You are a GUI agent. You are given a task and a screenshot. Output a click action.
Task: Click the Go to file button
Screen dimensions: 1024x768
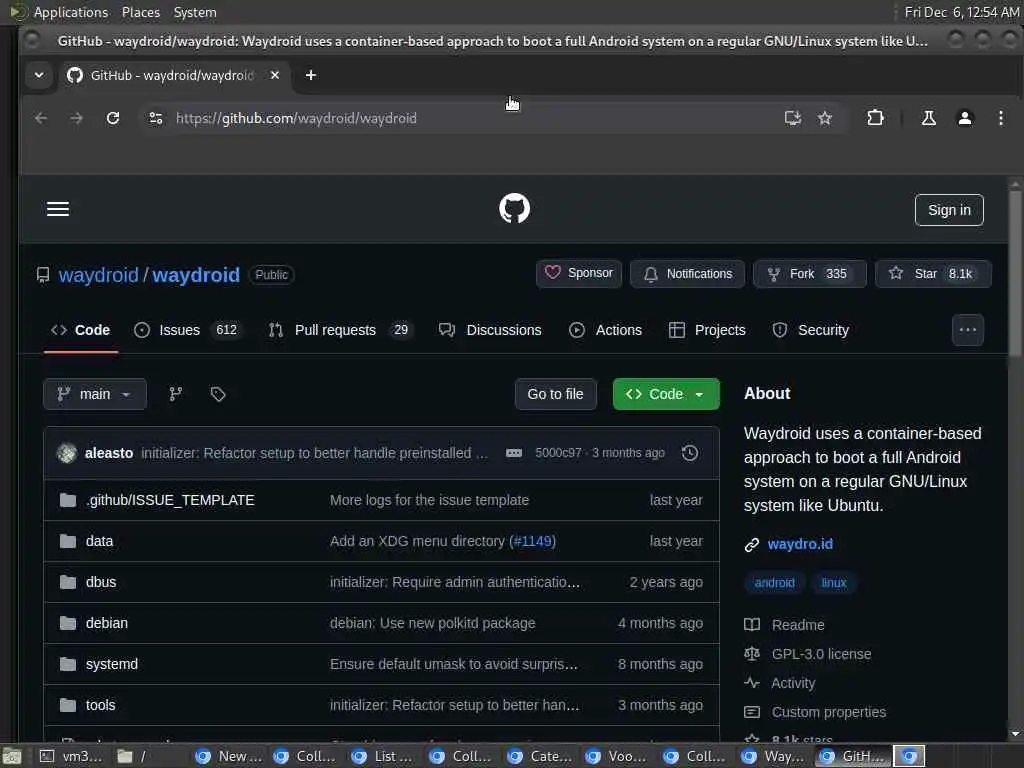coord(556,394)
